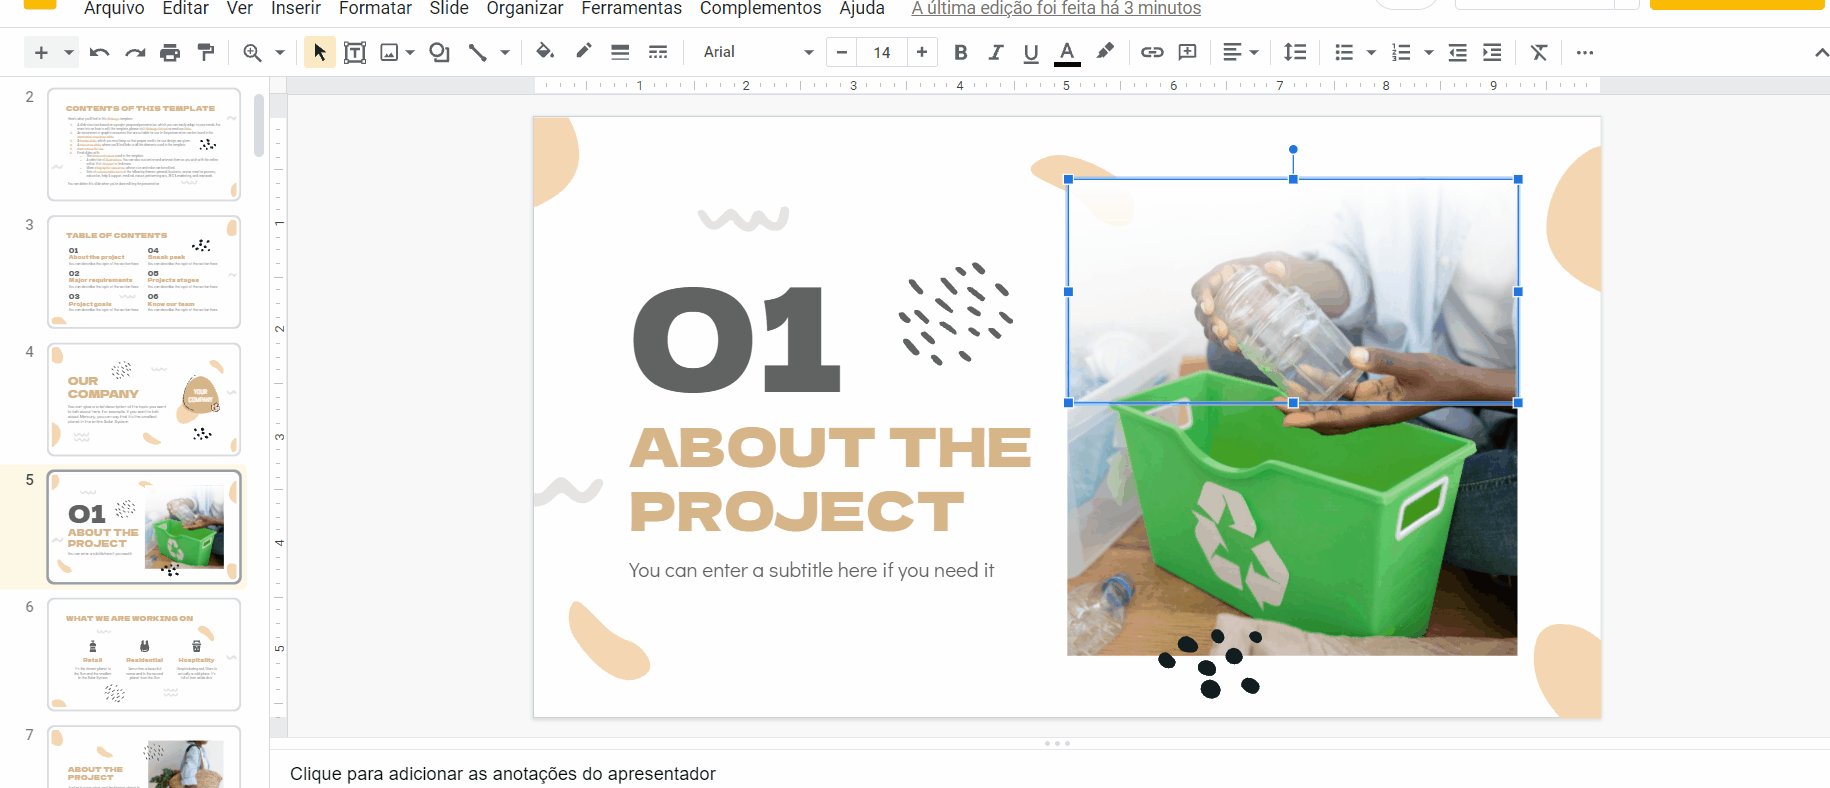This screenshot has height=788, width=1830.
Task: Open the border dash style options
Action: click(657, 52)
